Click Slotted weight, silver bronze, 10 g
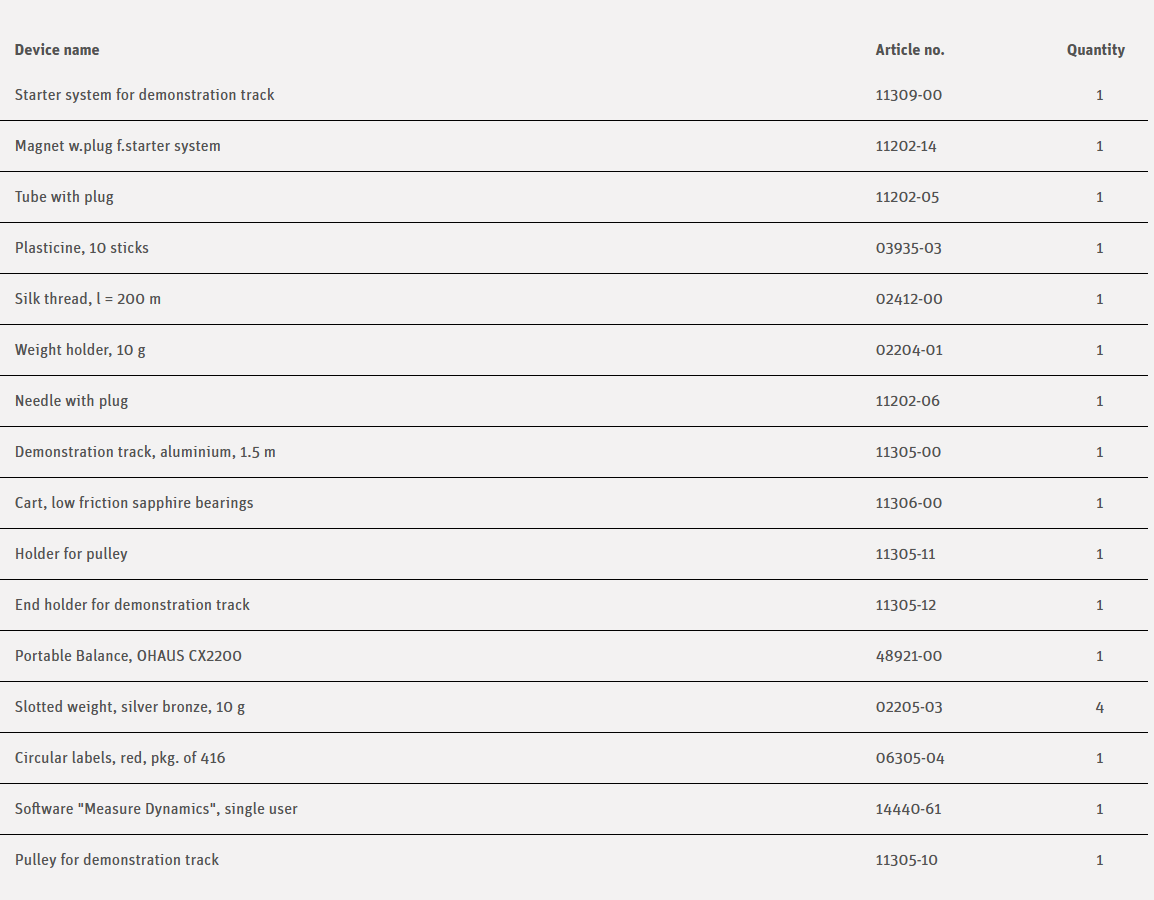1154x900 pixels. pyautogui.click(x=129, y=707)
